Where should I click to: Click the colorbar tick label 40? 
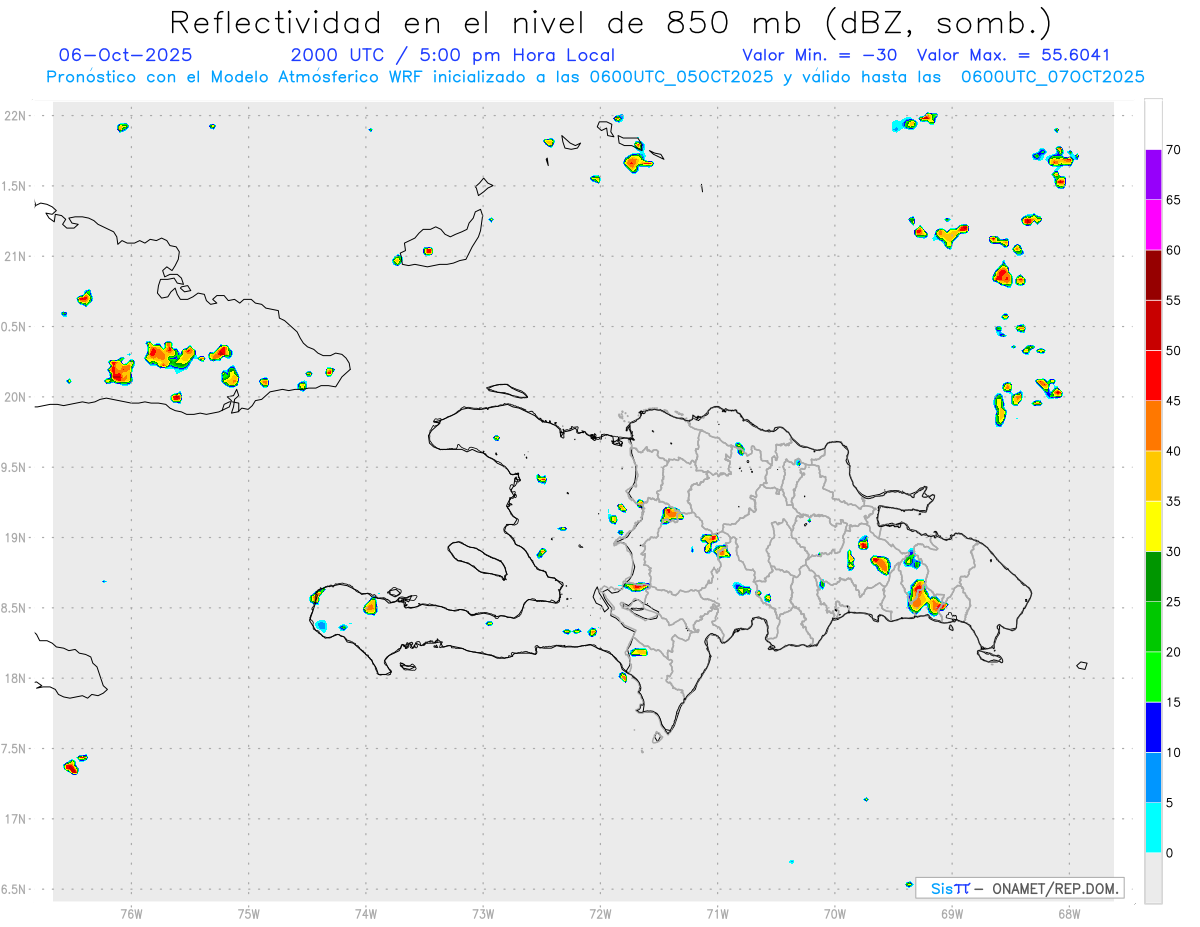1174,451
